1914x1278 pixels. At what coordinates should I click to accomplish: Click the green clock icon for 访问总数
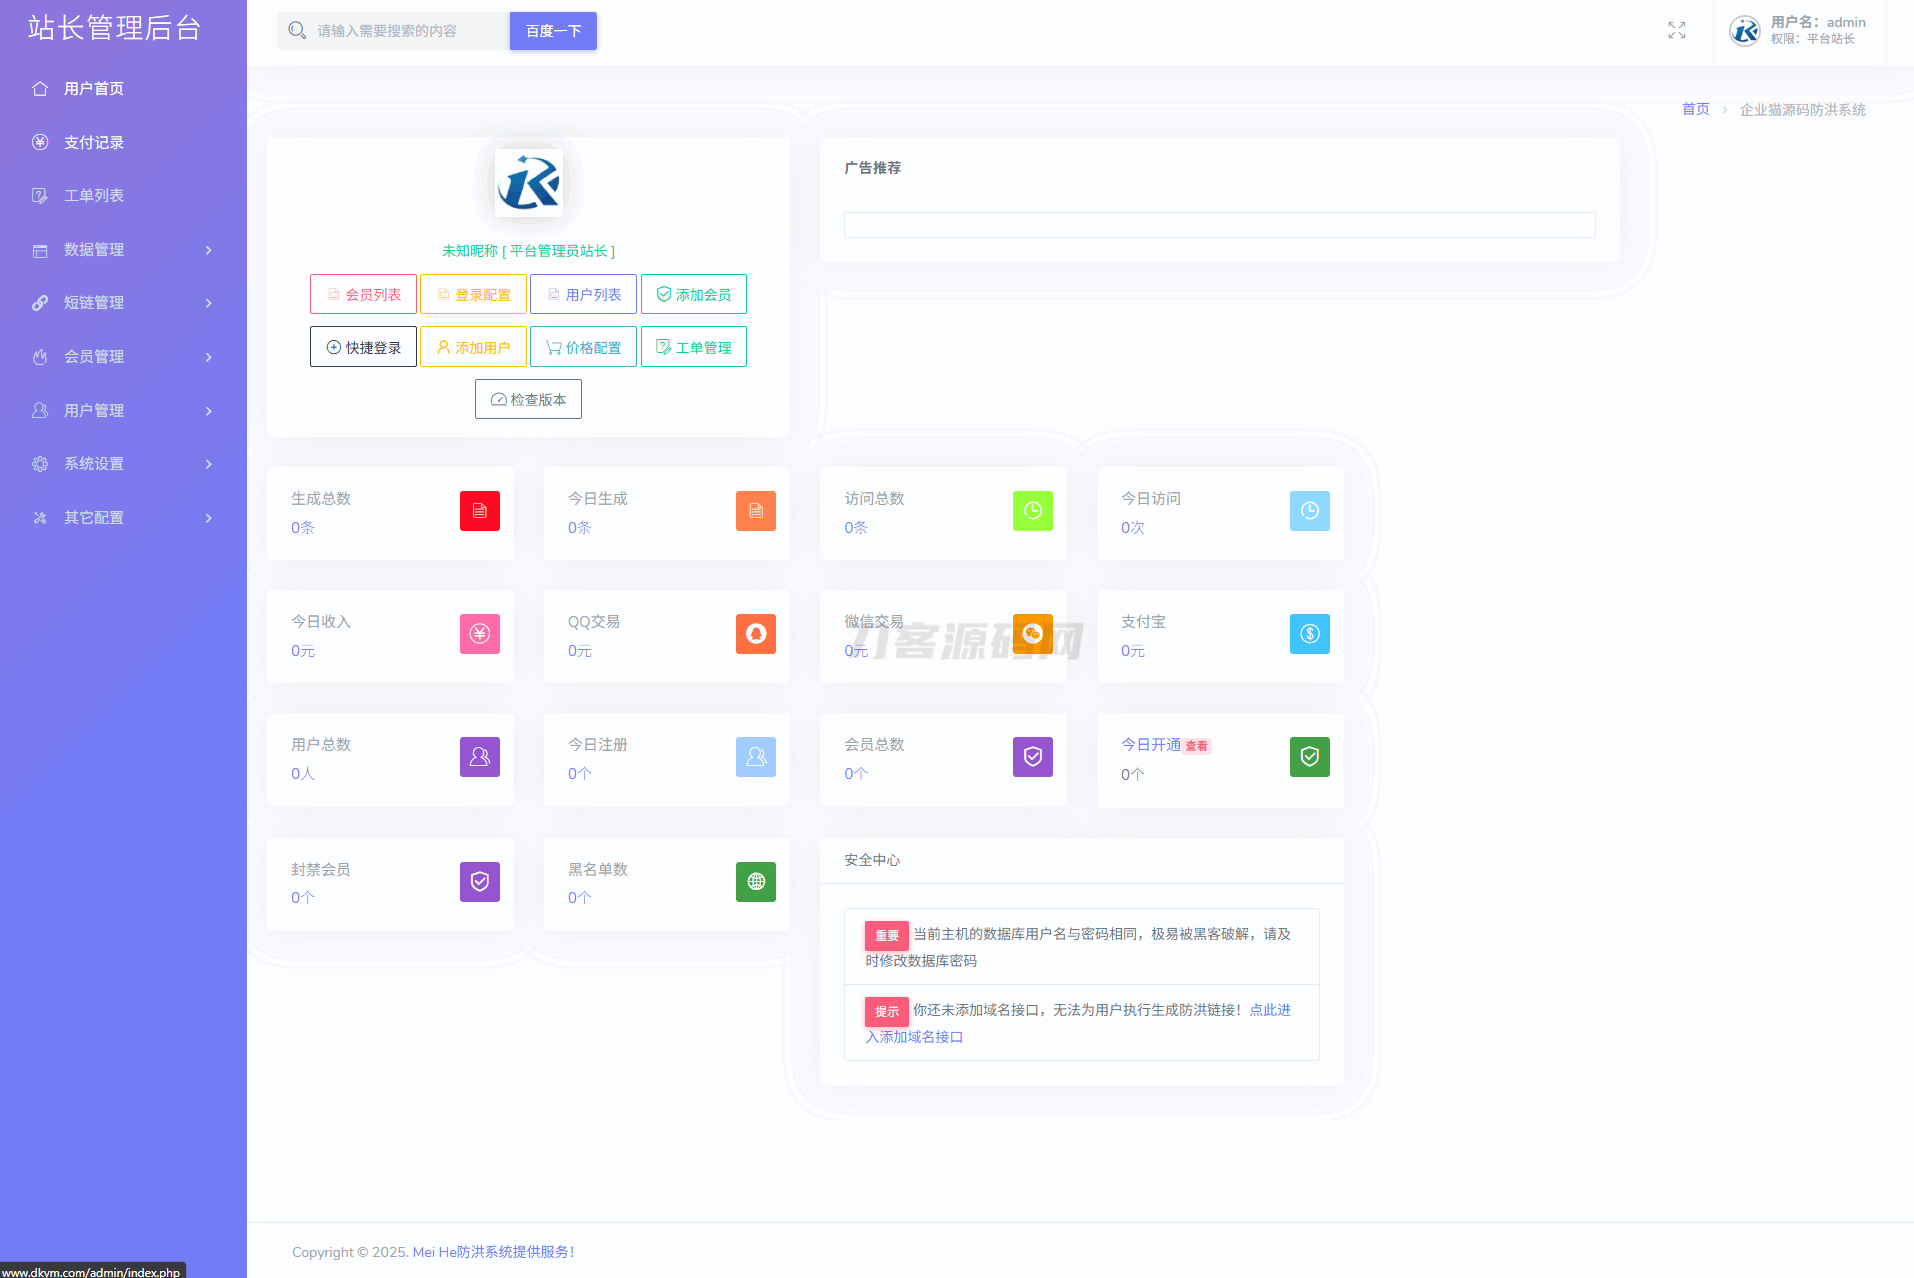1032,511
